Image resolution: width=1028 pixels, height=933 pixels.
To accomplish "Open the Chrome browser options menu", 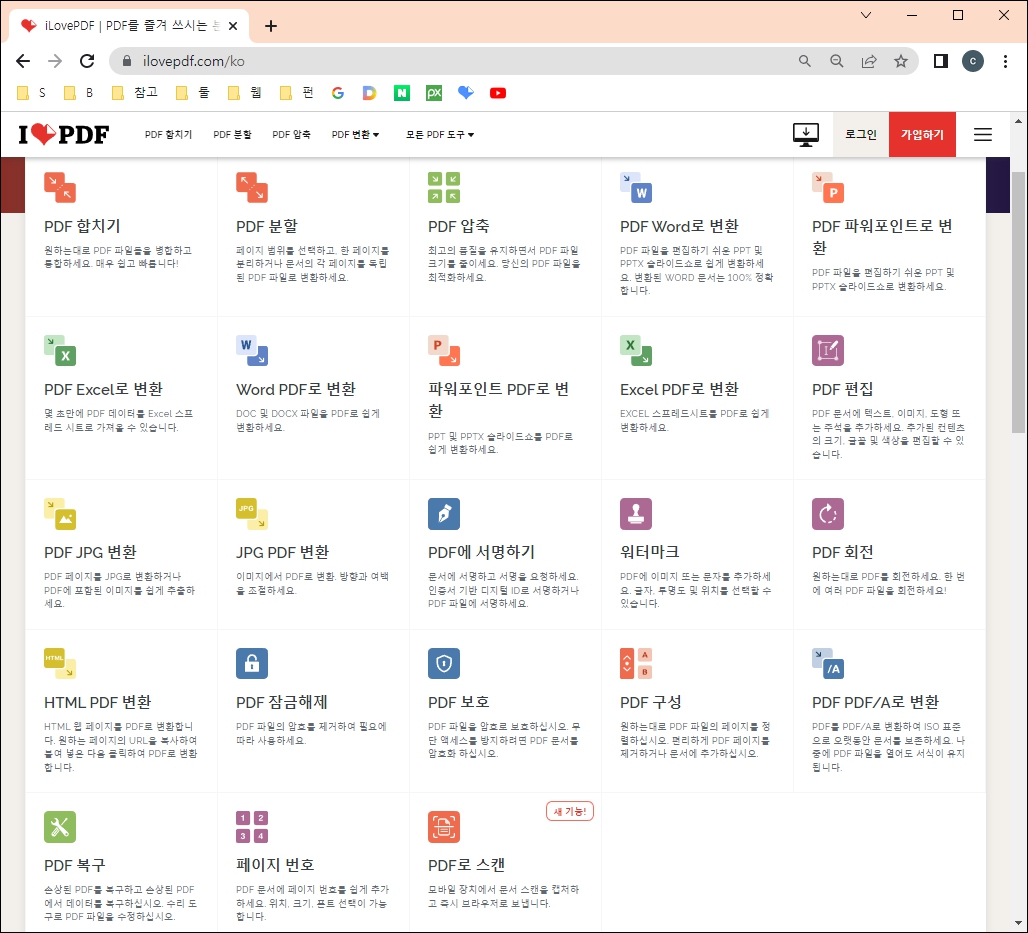I will (x=1006, y=61).
